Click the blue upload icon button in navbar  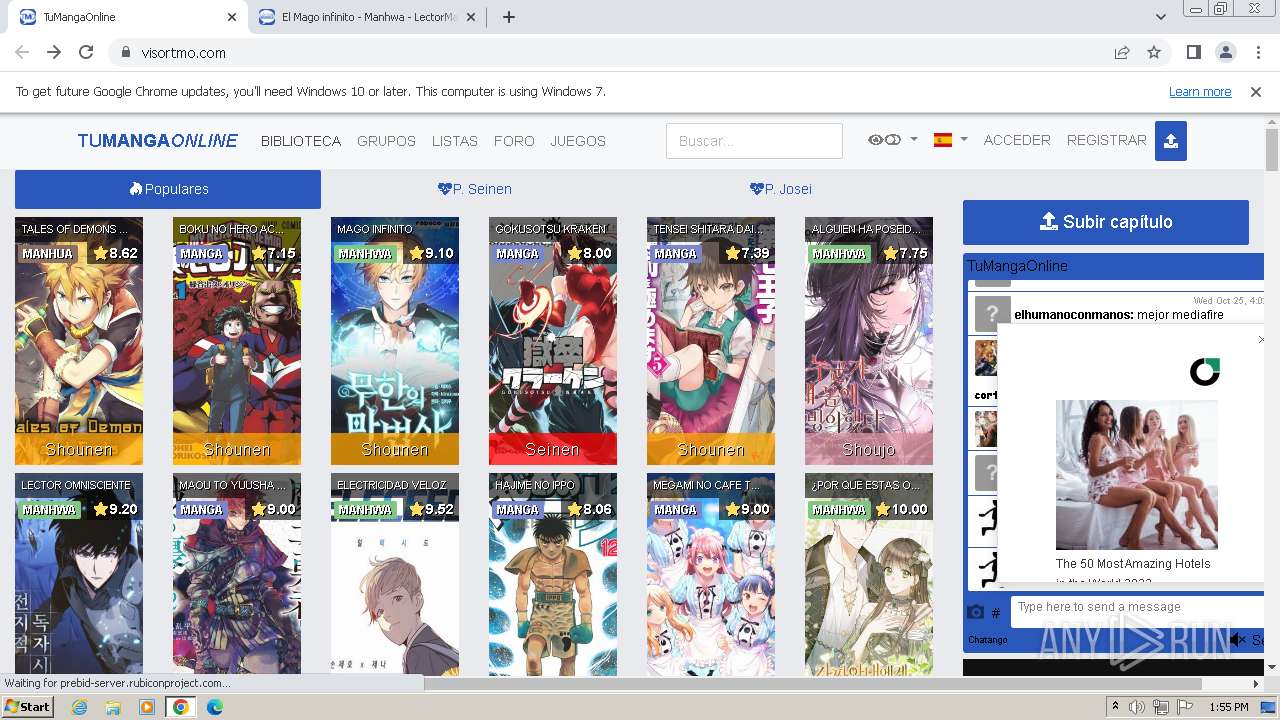click(x=1170, y=141)
